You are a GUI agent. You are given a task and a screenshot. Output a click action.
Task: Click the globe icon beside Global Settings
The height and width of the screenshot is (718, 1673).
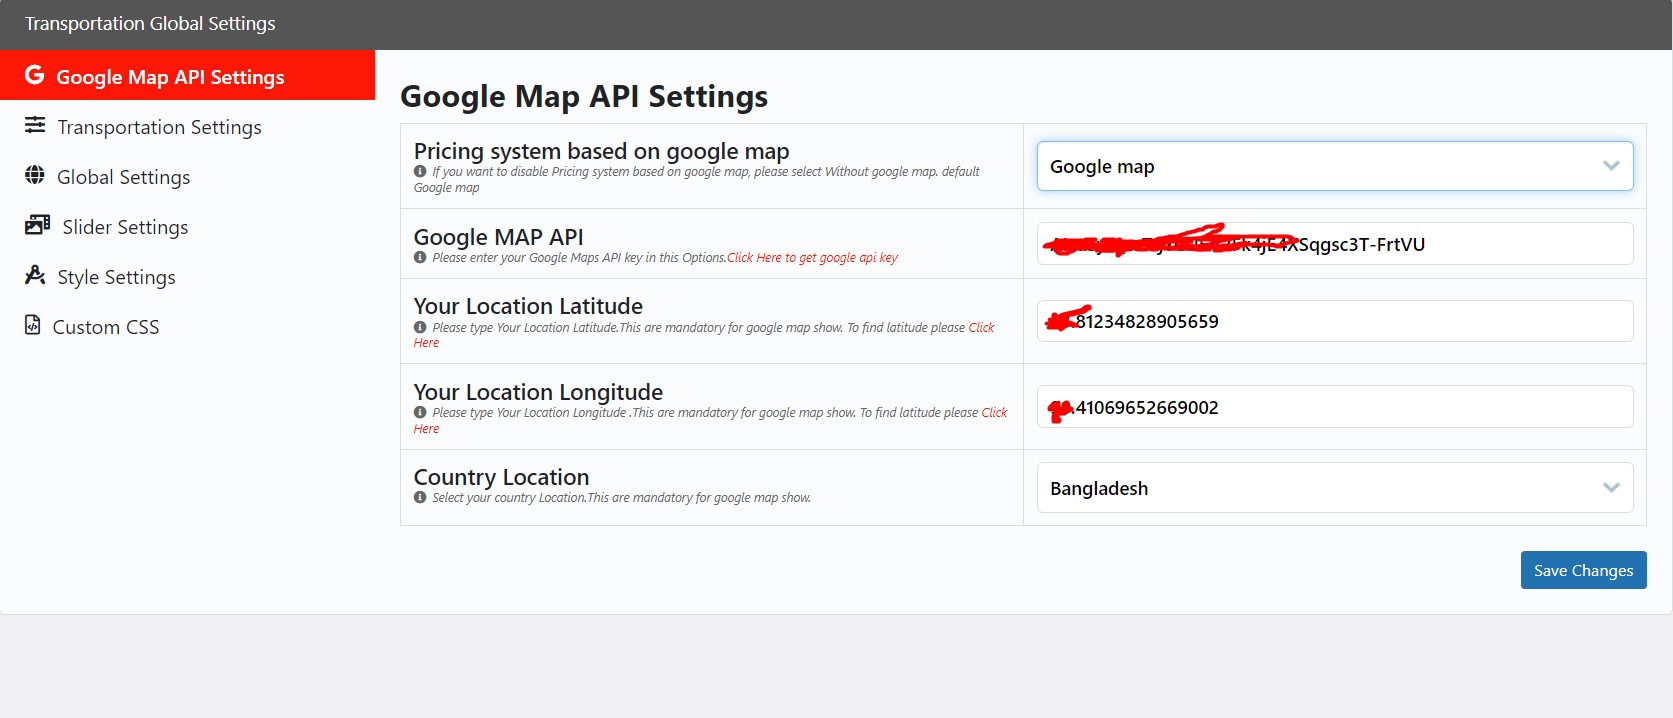coord(35,175)
